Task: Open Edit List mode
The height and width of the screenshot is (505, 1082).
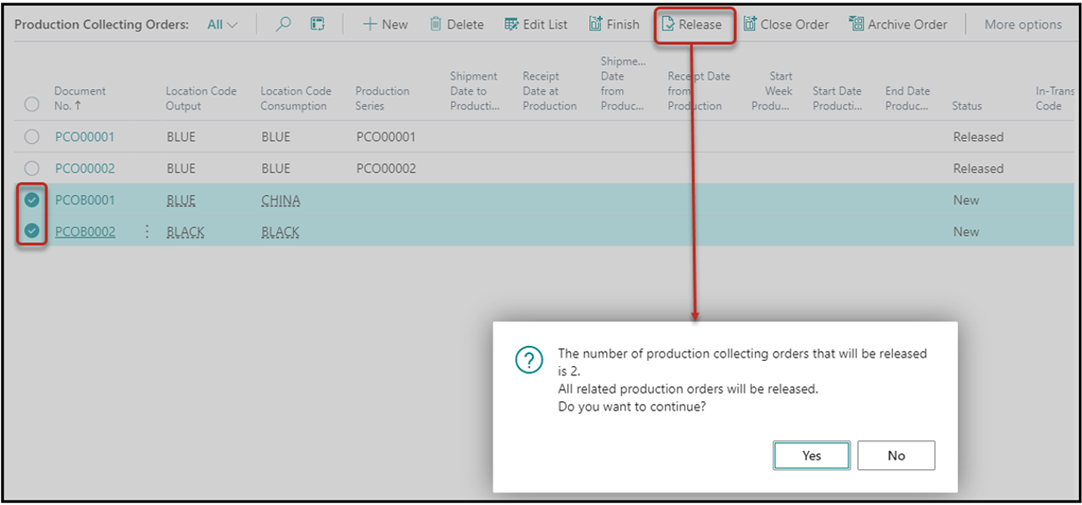Action: (536, 25)
